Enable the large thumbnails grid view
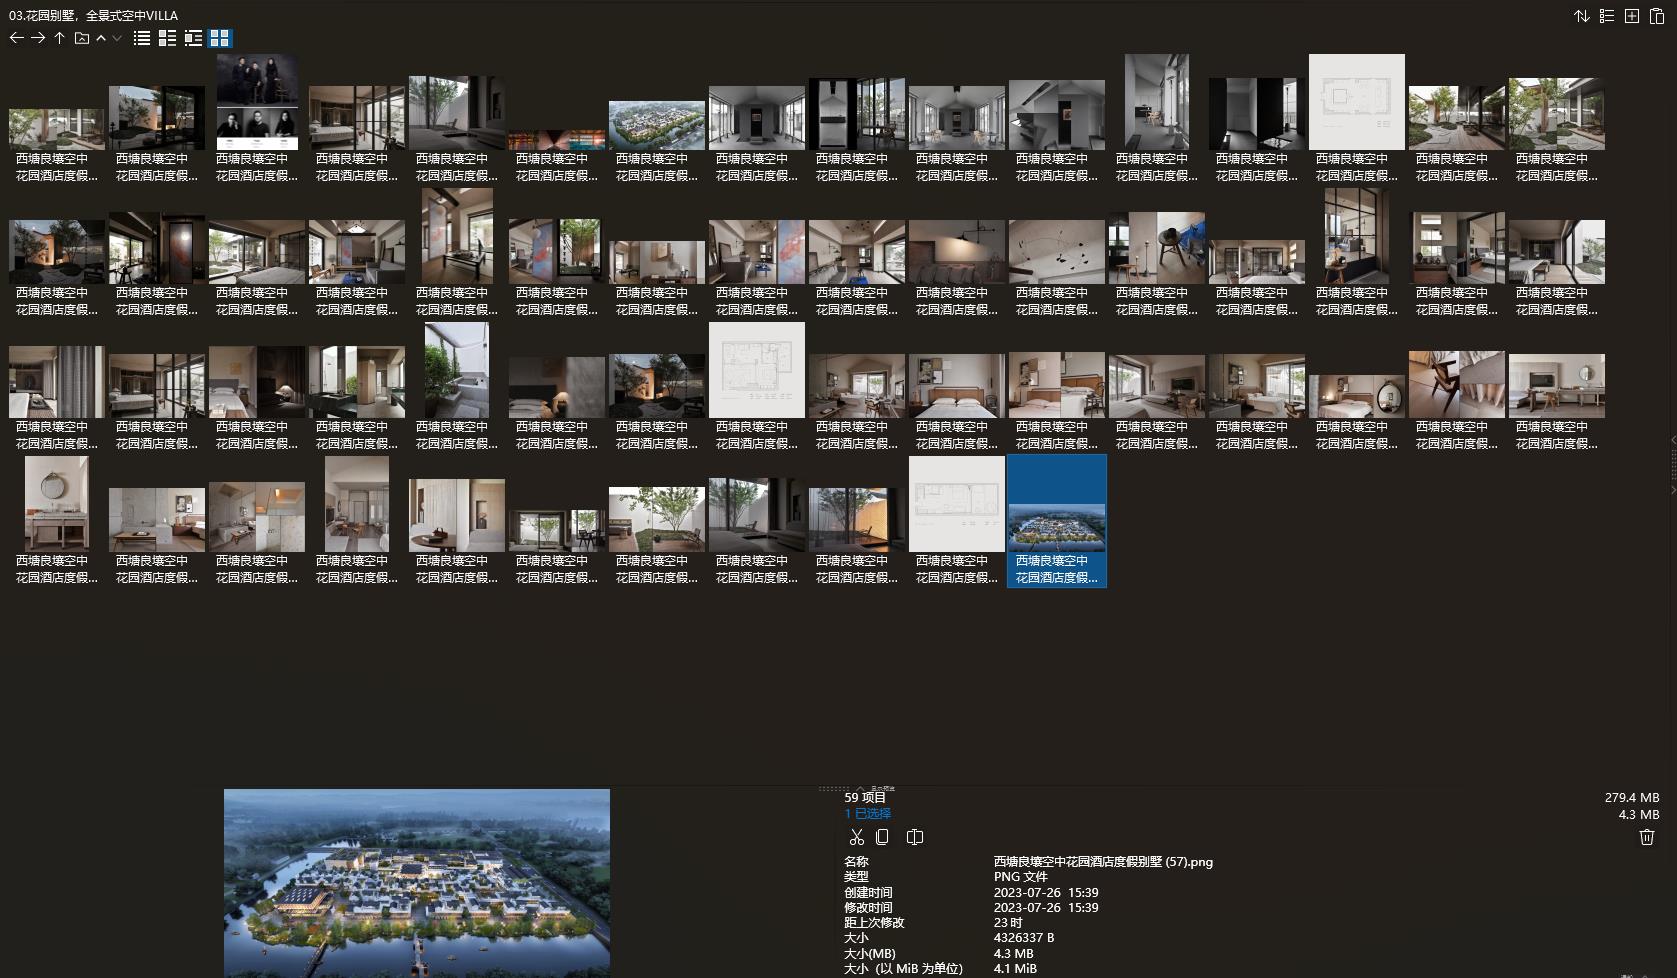The width and height of the screenshot is (1677, 978). tap(219, 38)
